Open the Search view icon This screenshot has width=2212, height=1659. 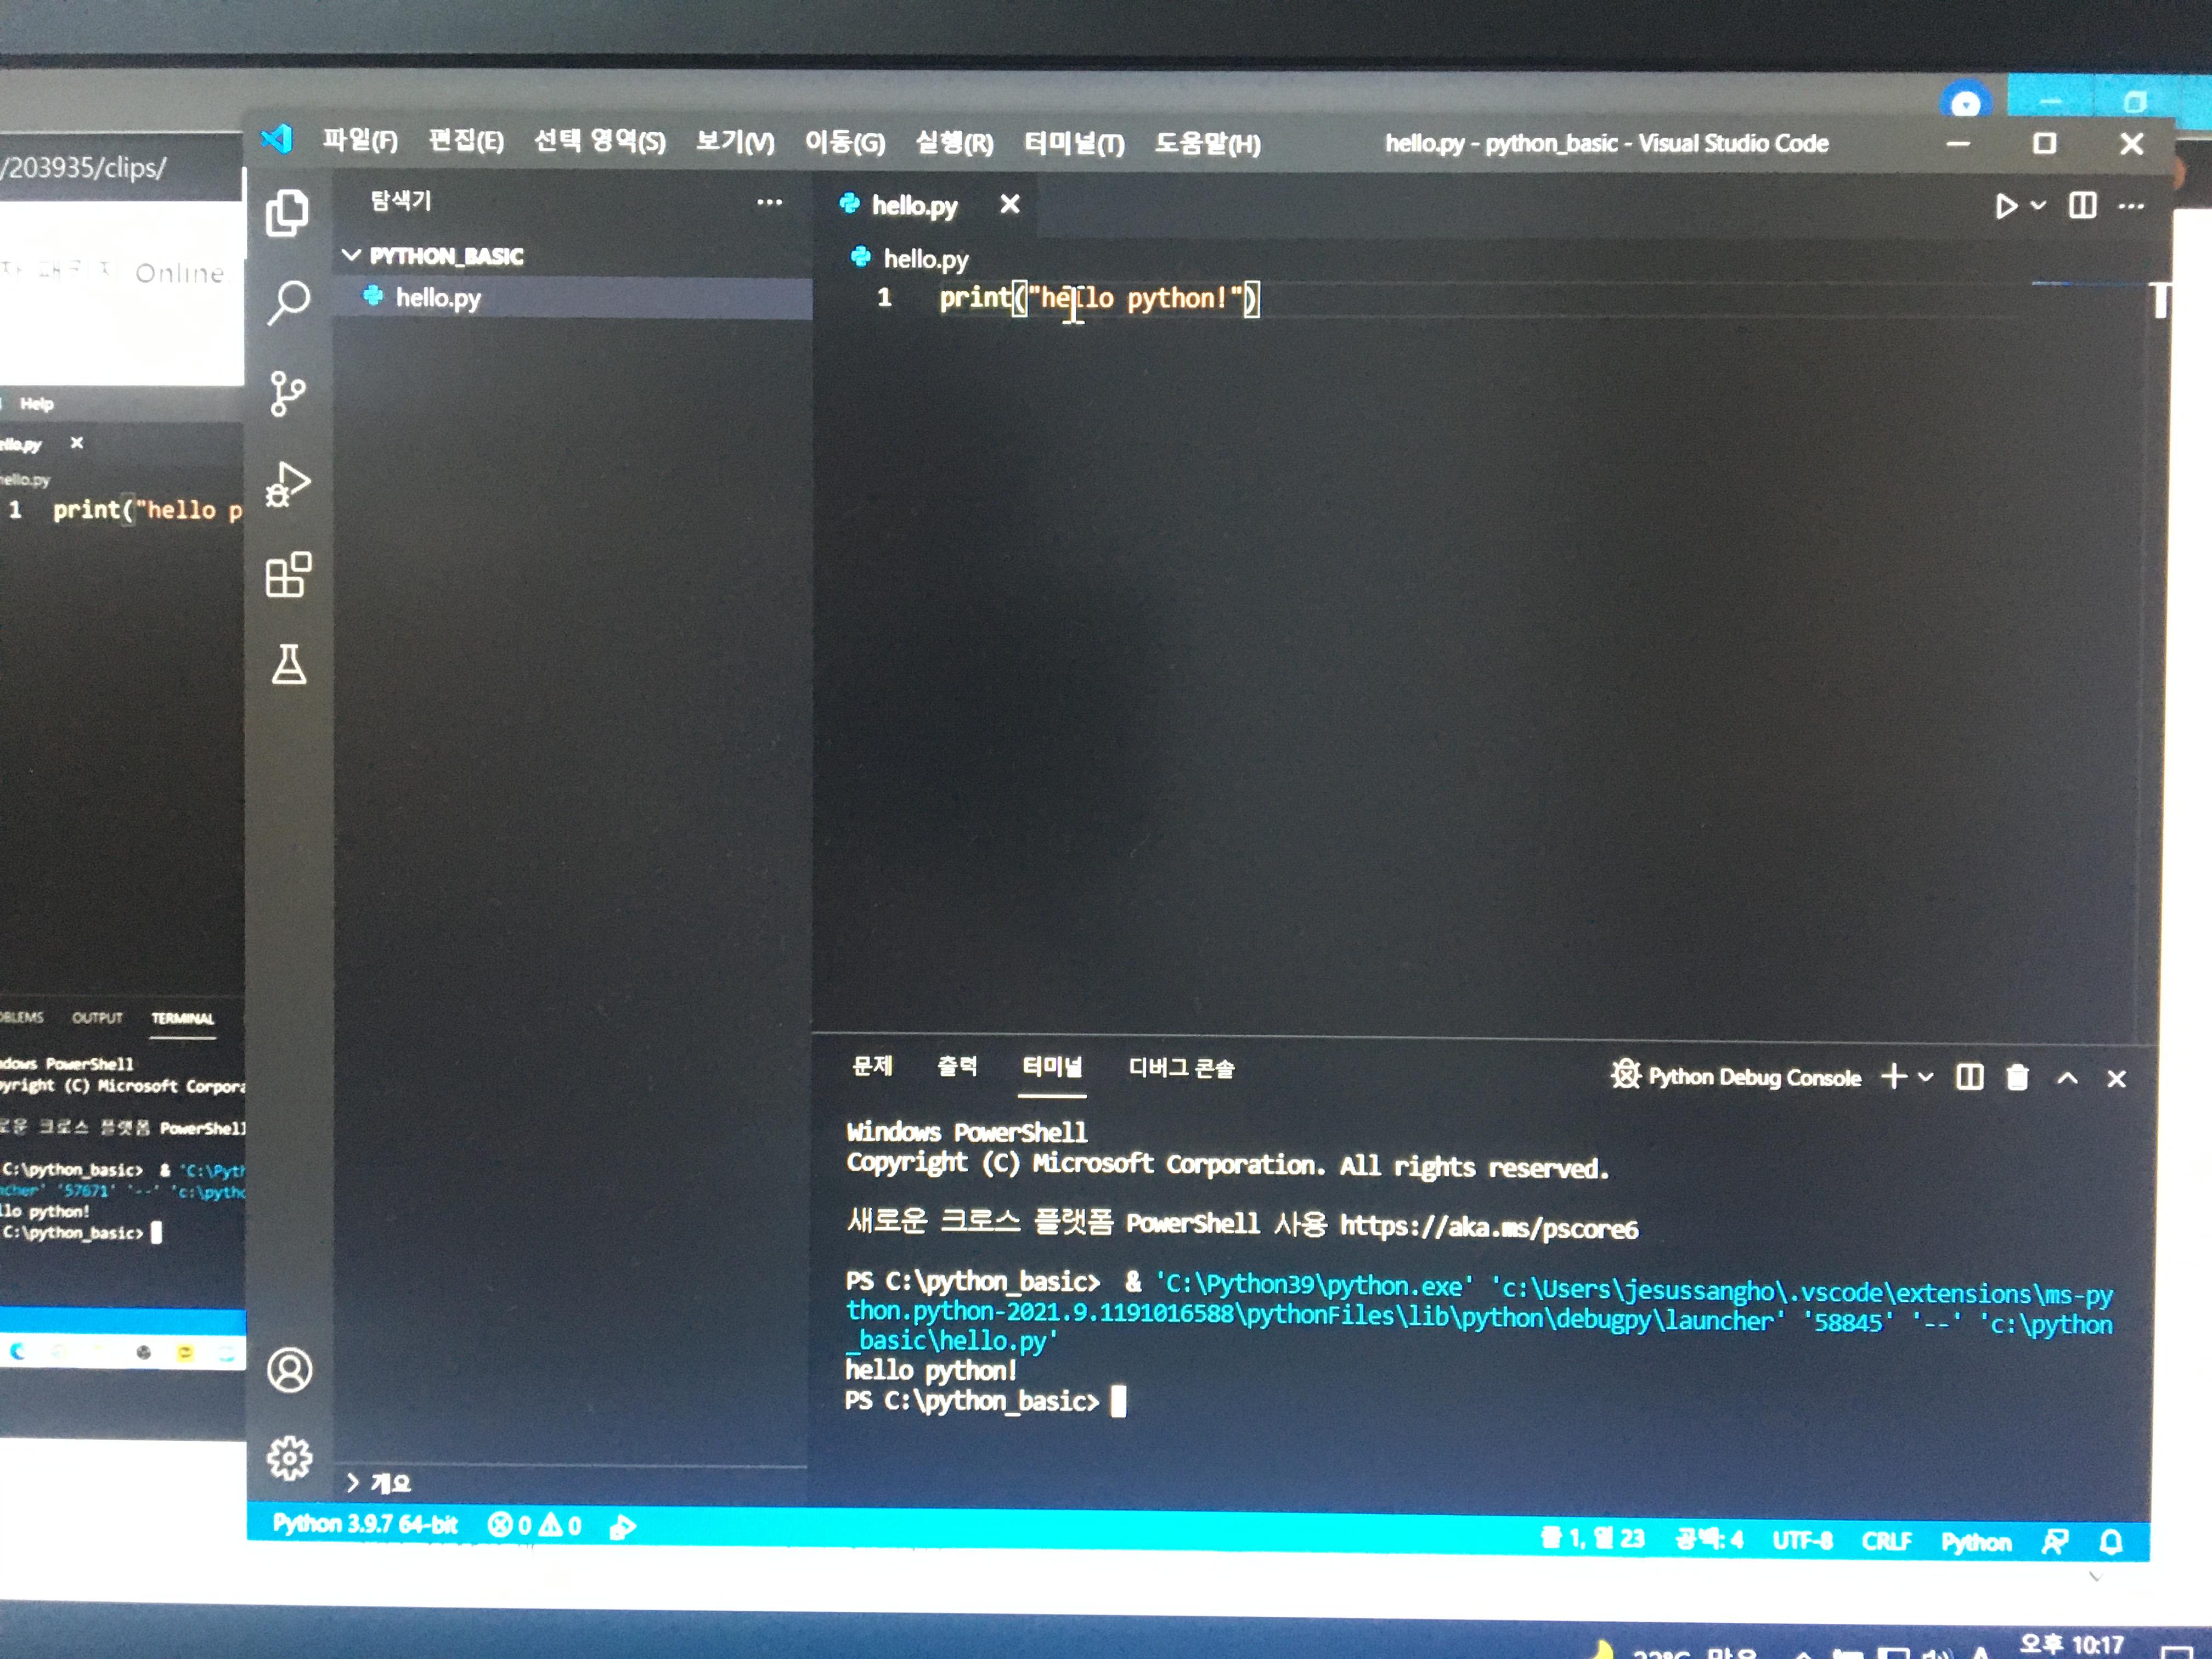coord(288,302)
